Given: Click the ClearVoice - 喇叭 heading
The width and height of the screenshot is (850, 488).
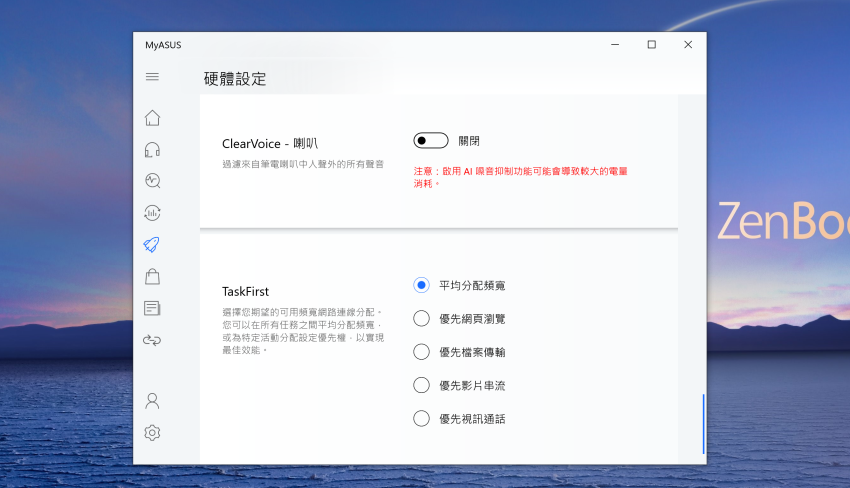Looking at the screenshot, I should coord(270,144).
